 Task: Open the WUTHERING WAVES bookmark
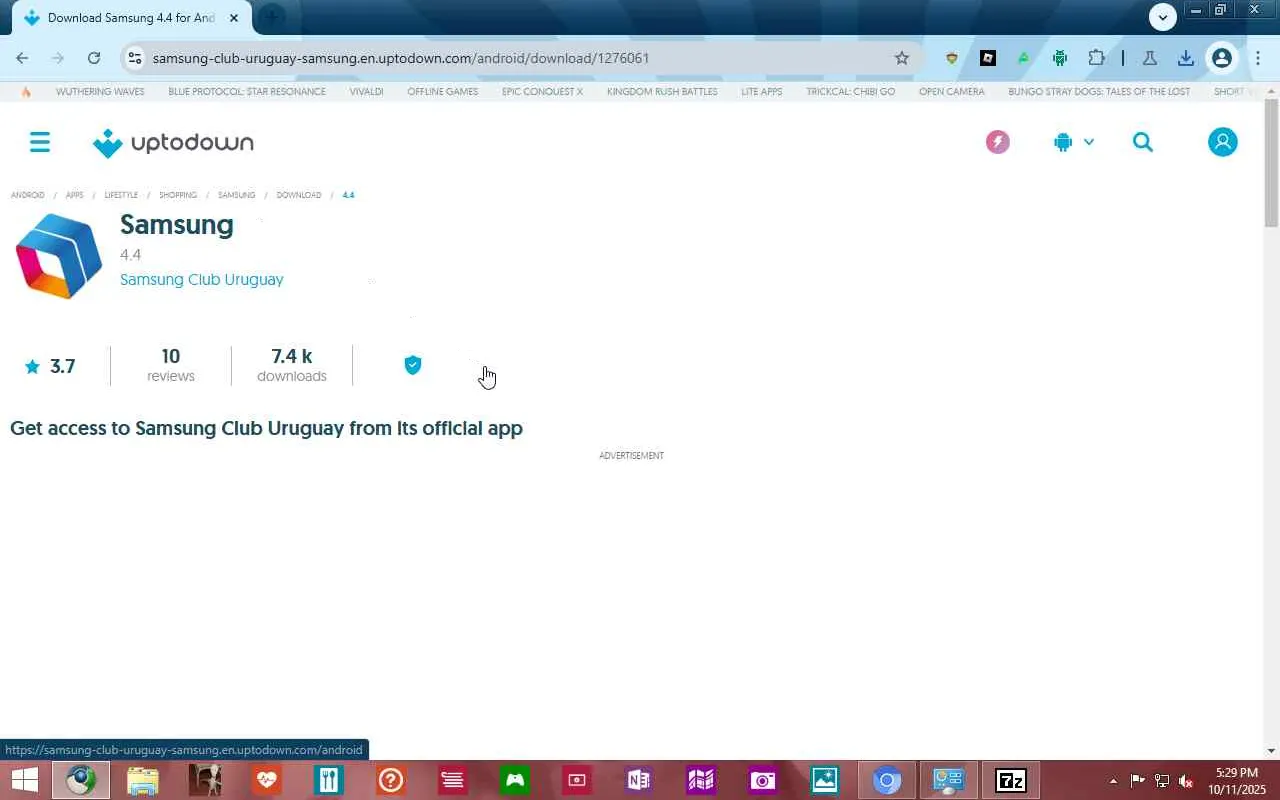(100, 92)
